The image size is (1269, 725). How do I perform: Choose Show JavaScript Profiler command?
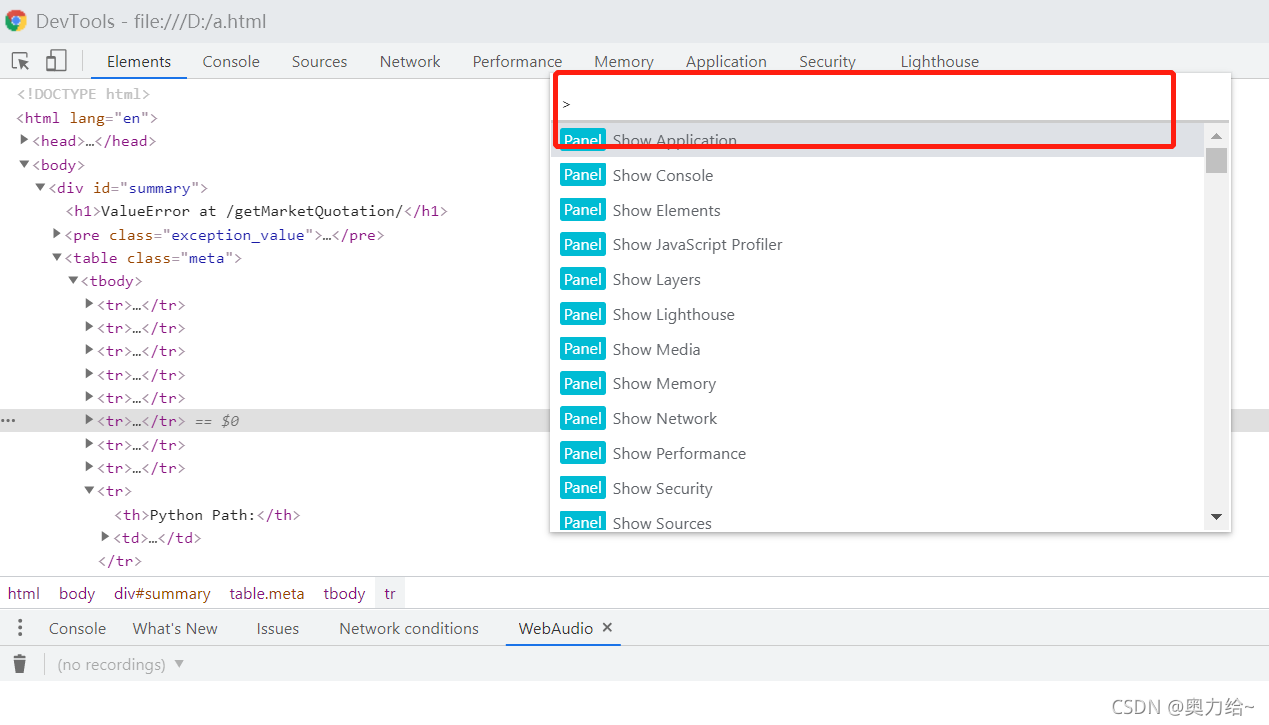pyautogui.click(x=877, y=244)
